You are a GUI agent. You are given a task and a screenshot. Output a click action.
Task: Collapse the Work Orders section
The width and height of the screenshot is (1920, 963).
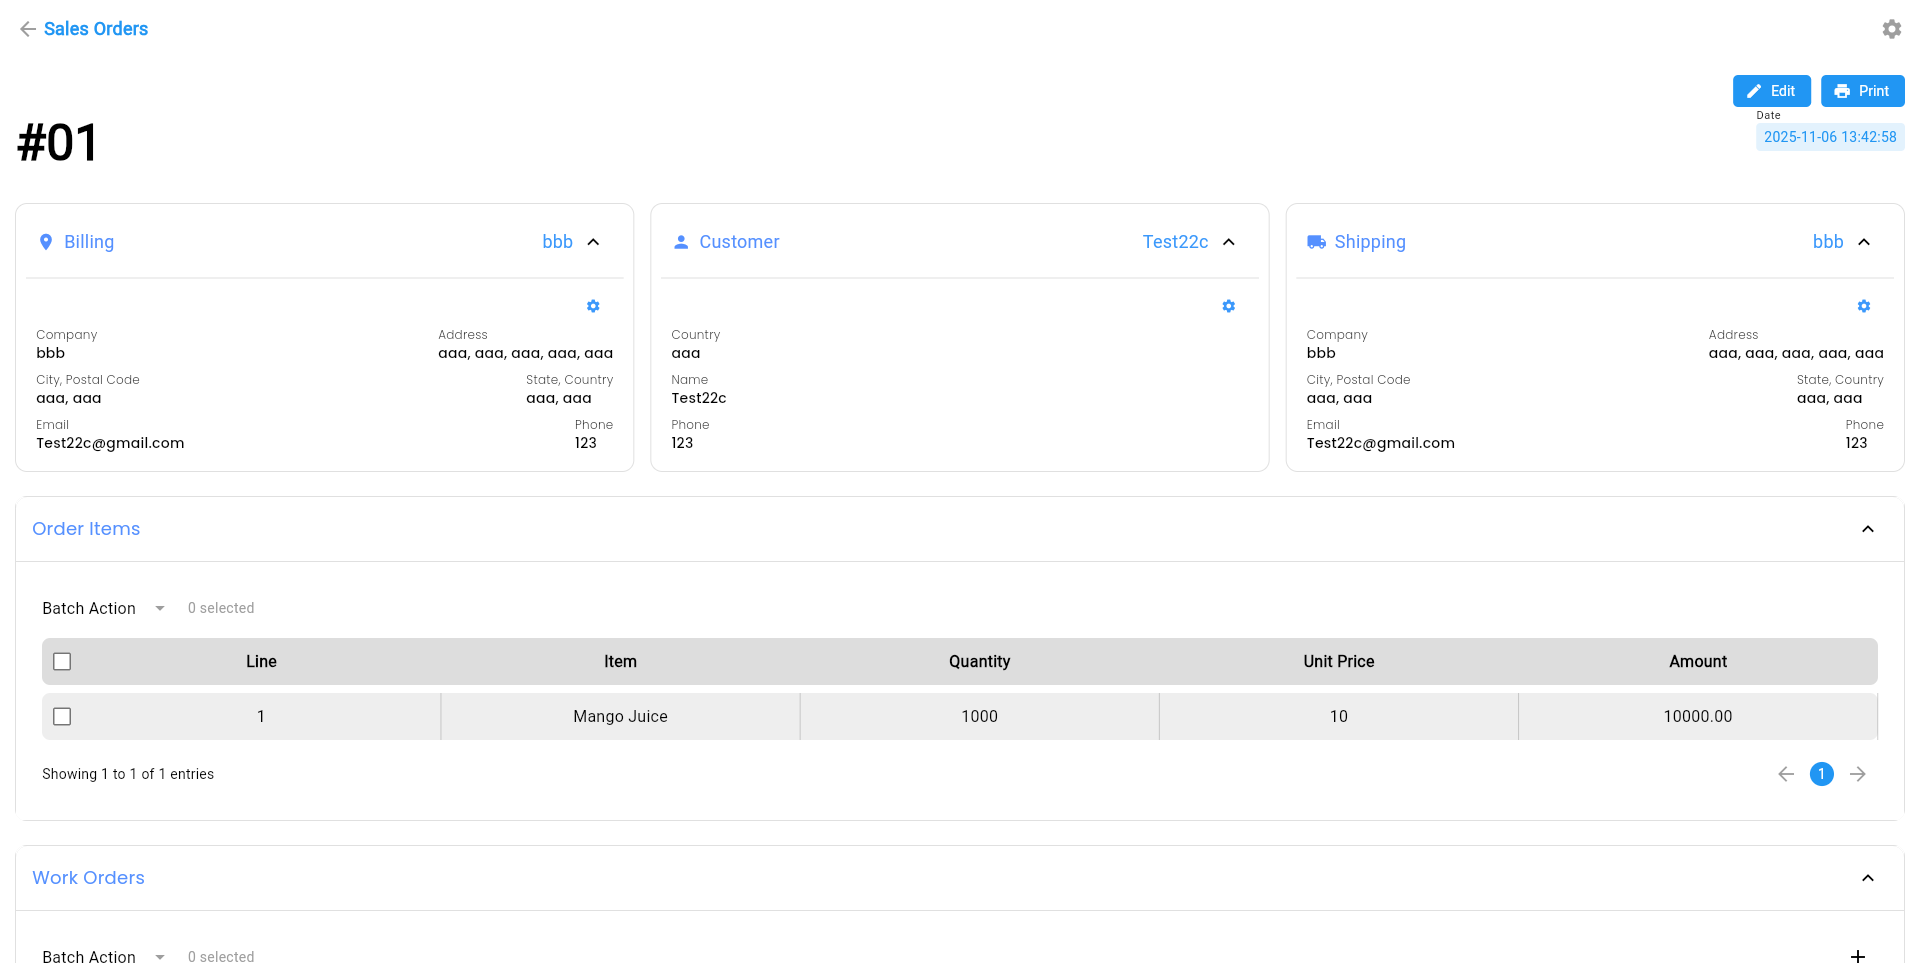(1867, 878)
